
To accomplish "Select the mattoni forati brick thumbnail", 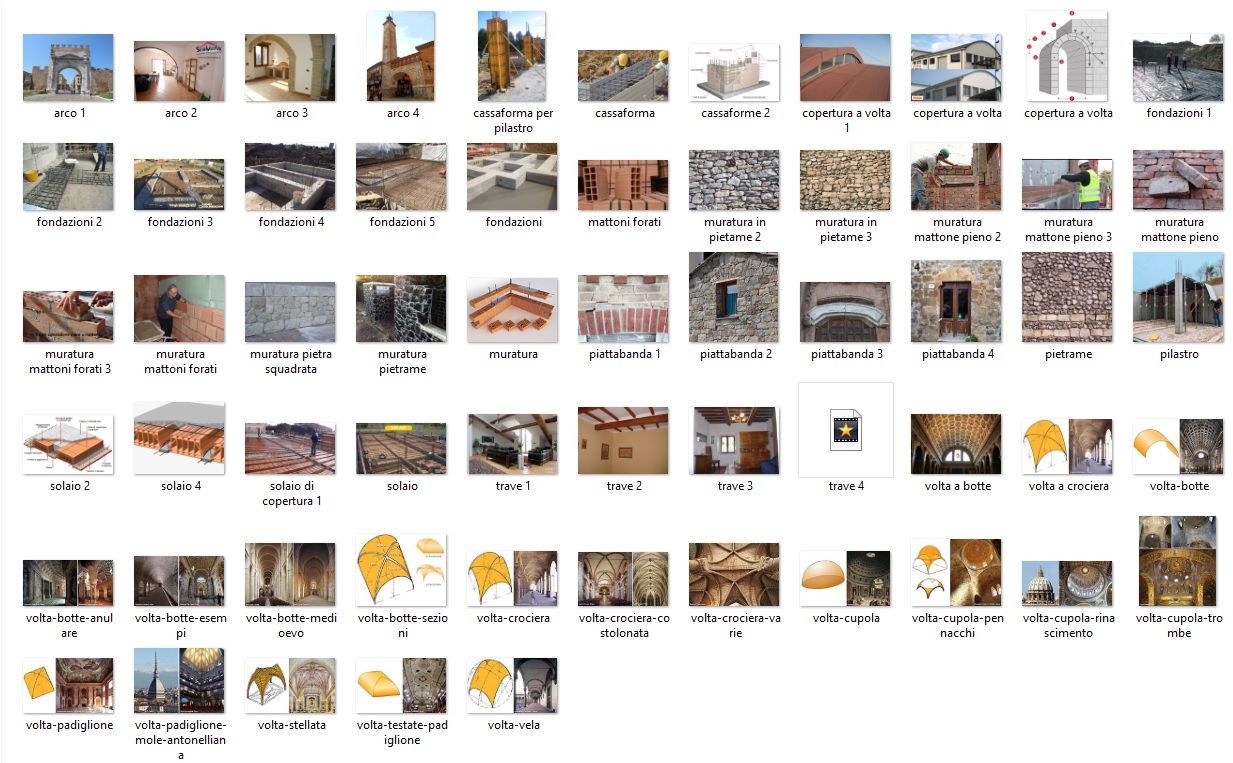I will 623,185.
